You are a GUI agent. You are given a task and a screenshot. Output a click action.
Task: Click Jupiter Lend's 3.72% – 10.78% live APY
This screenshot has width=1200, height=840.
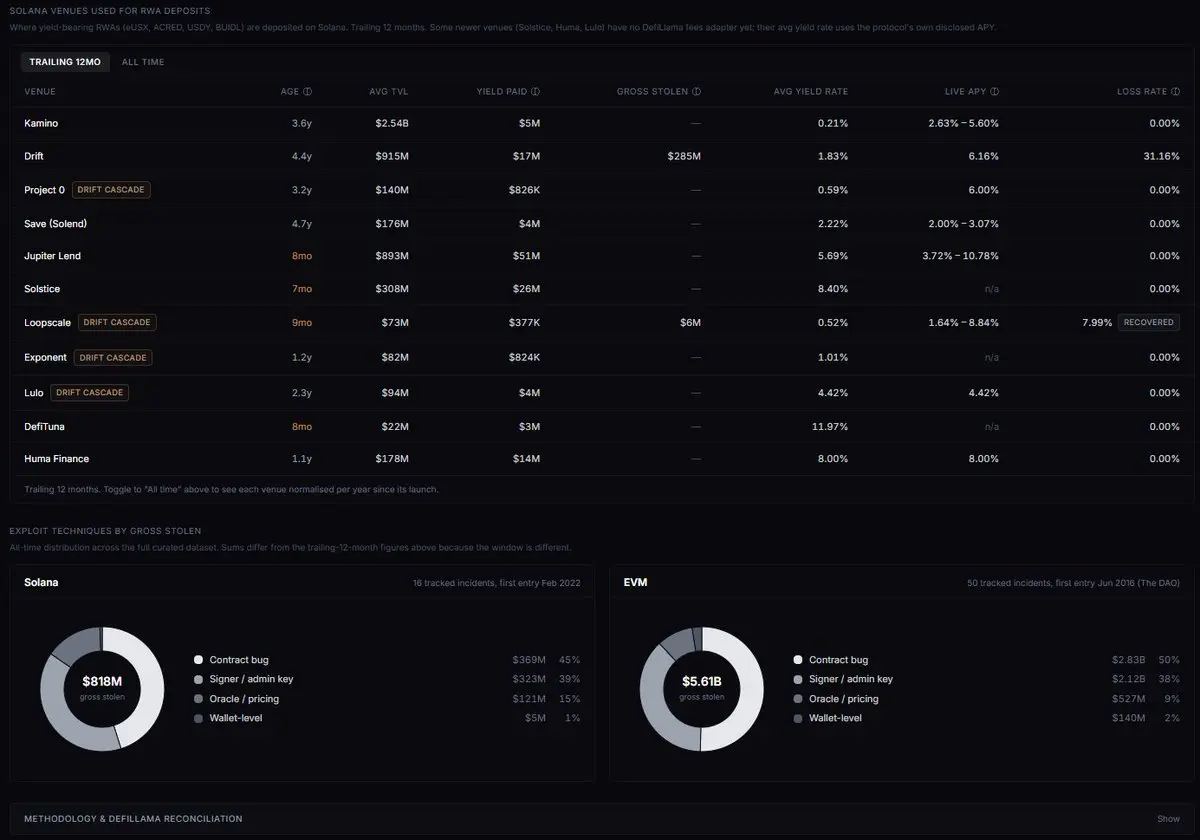[960, 256]
